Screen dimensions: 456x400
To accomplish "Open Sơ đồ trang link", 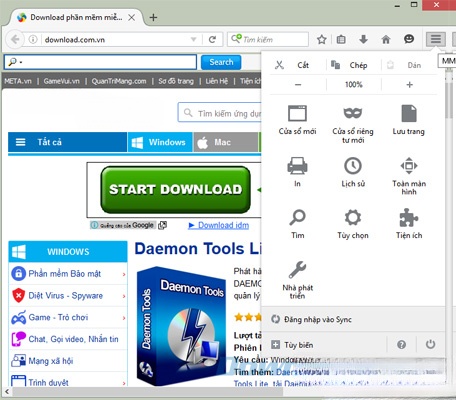I will [176, 81].
